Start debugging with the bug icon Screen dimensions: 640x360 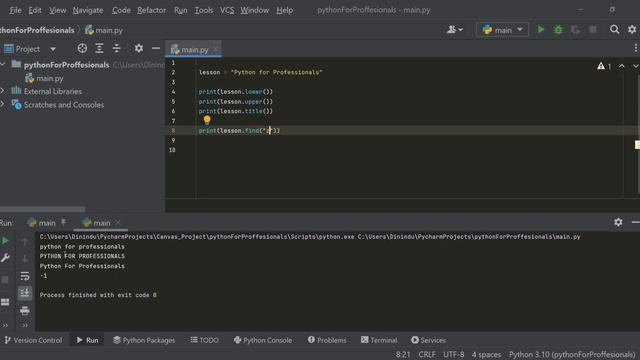tap(558, 29)
